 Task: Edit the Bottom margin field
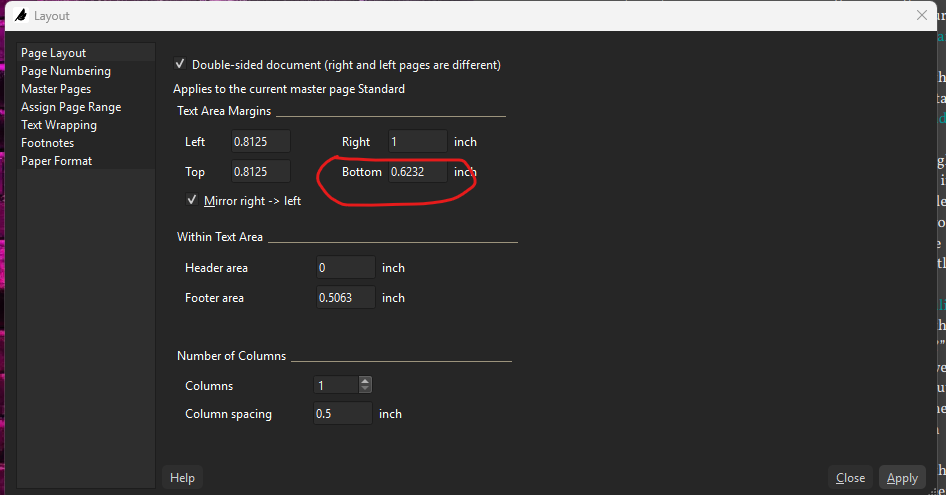coord(417,172)
